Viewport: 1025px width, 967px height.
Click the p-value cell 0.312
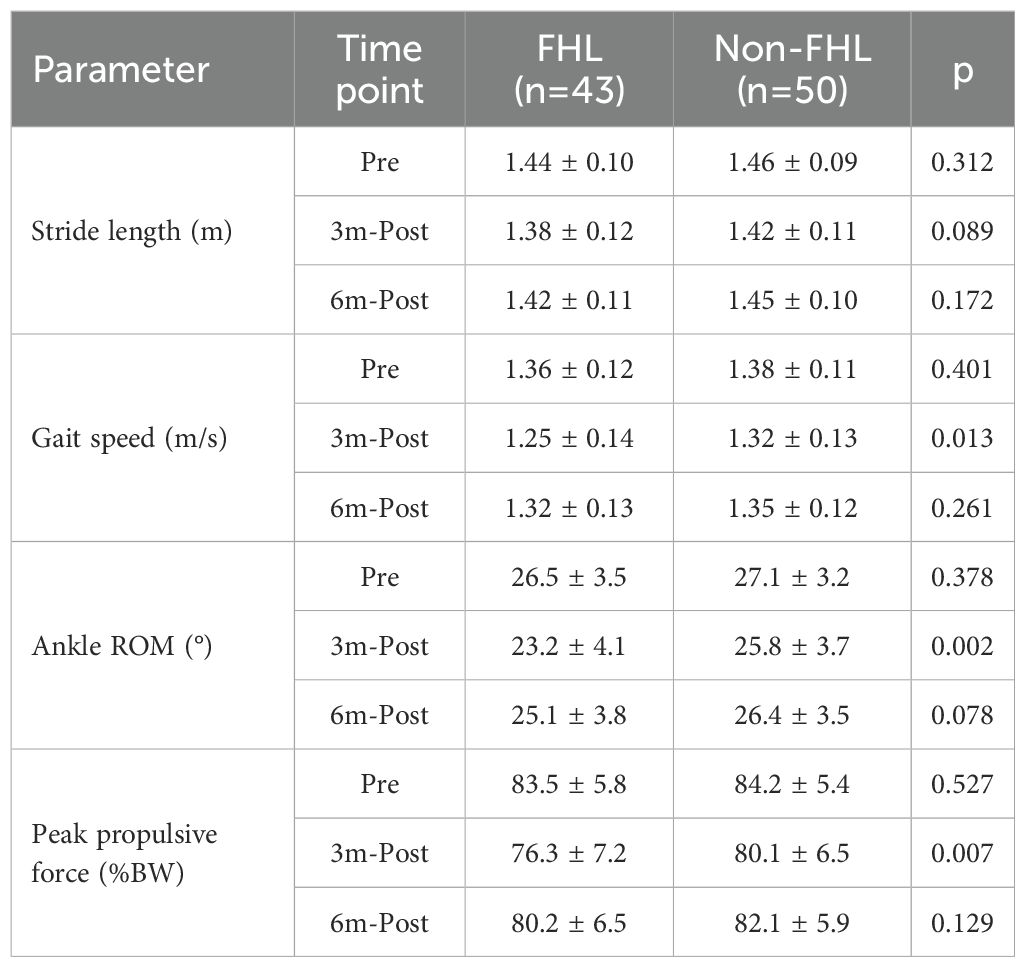[x=962, y=161]
